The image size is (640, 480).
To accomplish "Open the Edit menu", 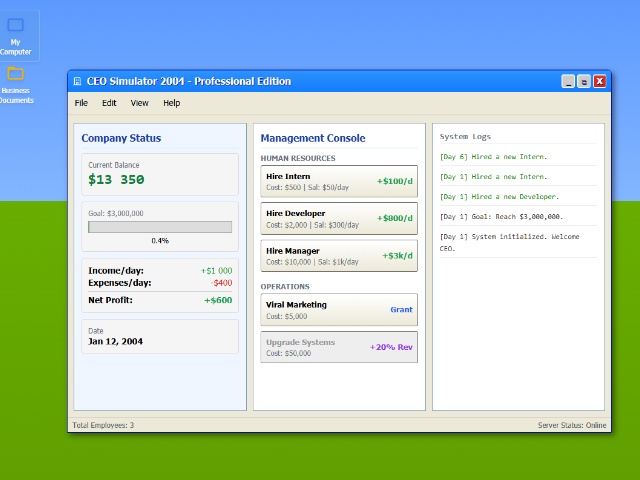I will (x=109, y=103).
